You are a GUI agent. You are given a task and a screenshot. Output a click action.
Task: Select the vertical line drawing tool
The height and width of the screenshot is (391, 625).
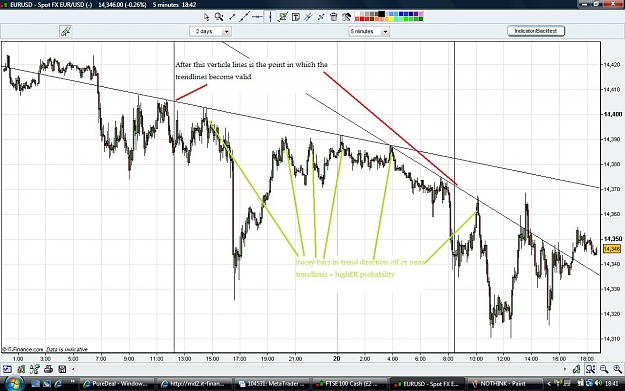pos(270,17)
